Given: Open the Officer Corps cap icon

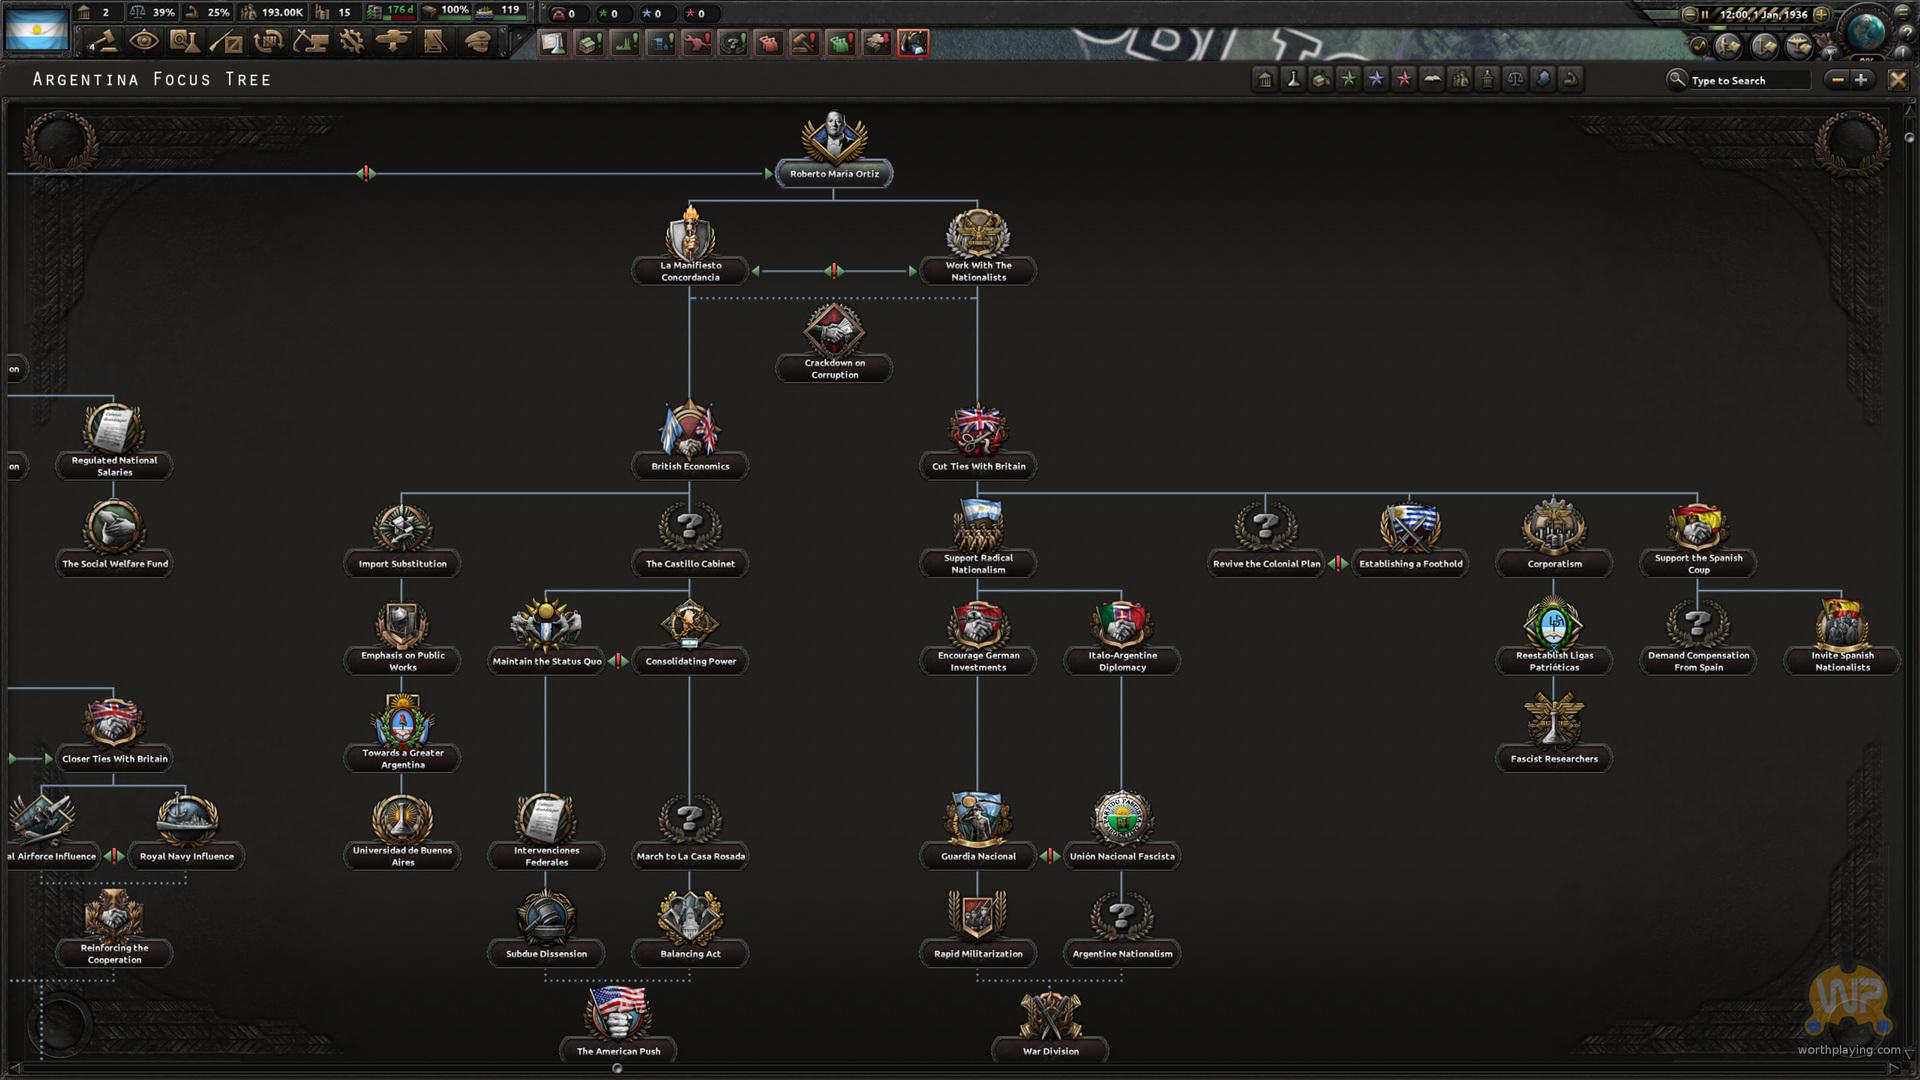Looking at the screenshot, I should coord(478,42).
